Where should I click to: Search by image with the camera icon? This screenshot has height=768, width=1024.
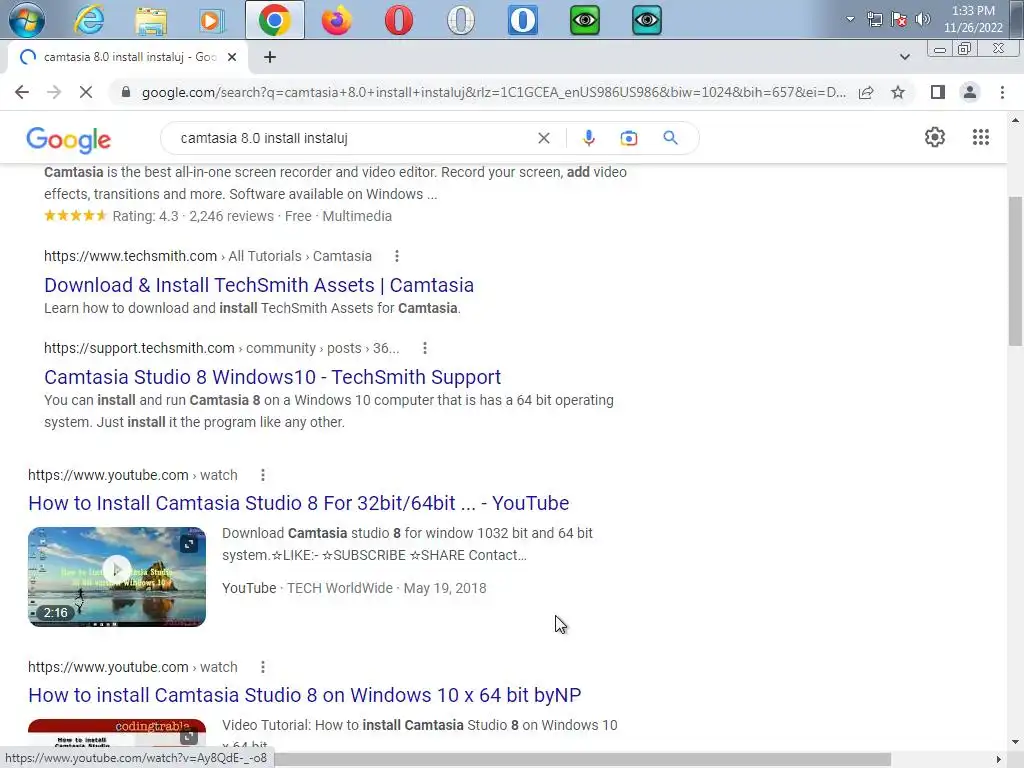coord(628,138)
